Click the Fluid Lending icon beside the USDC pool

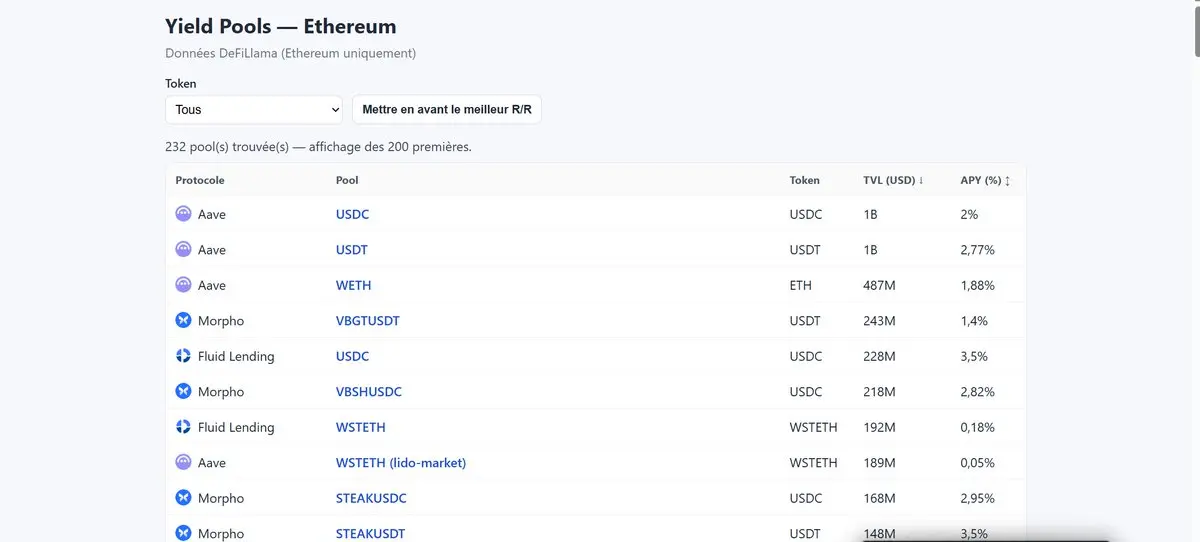(x=183, y=356)
